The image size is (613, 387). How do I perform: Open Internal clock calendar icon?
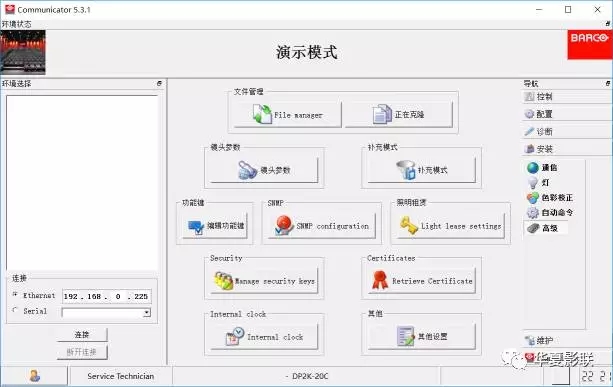pyautogui.click(x=235, y=336)
